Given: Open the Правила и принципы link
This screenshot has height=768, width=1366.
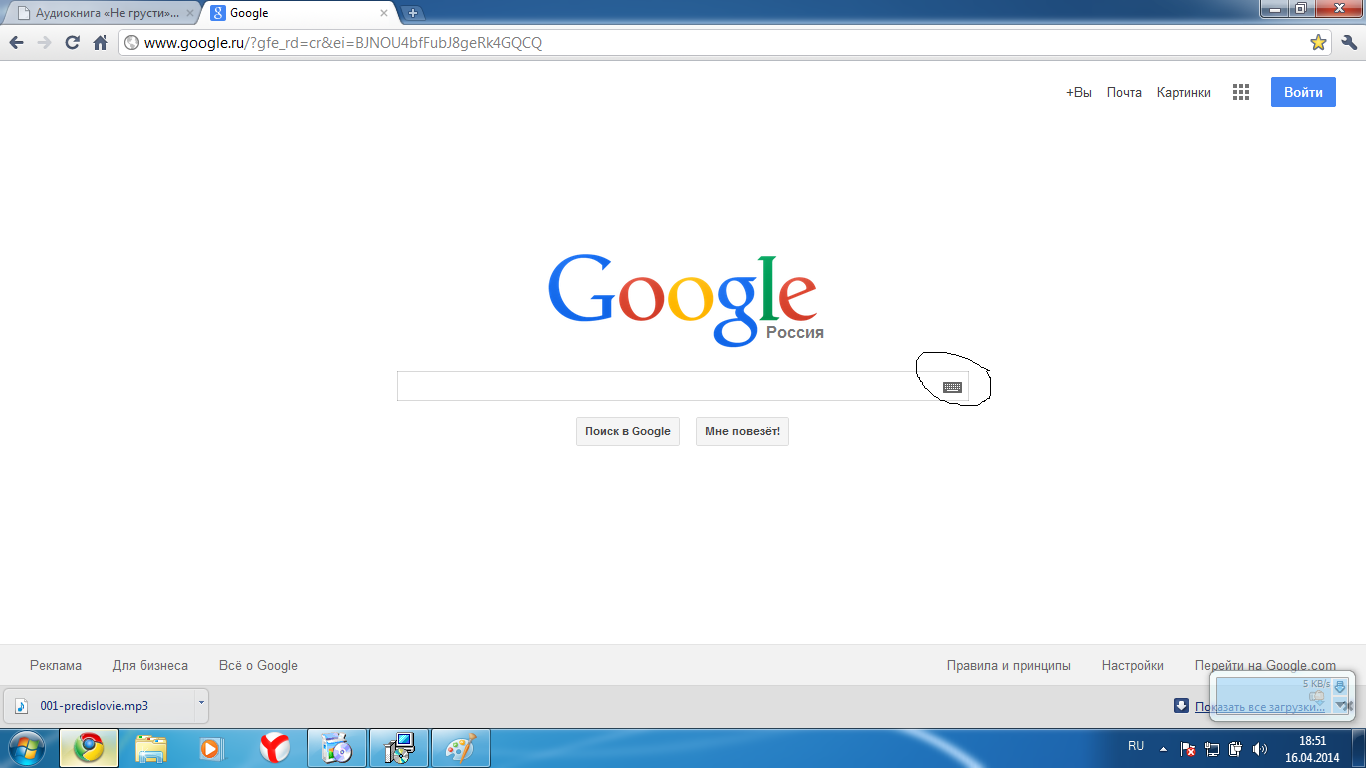Looking at the screenshot, I should coord(1009,665).
